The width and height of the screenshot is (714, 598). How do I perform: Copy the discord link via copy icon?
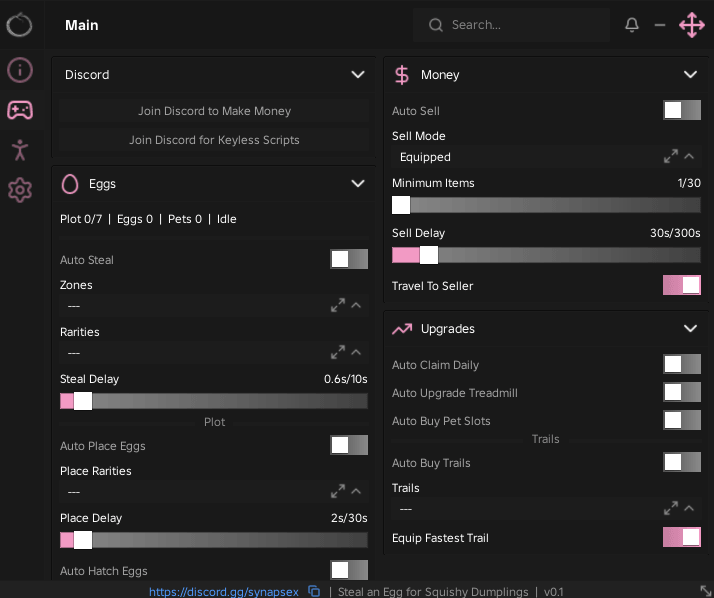coord(314,591)
